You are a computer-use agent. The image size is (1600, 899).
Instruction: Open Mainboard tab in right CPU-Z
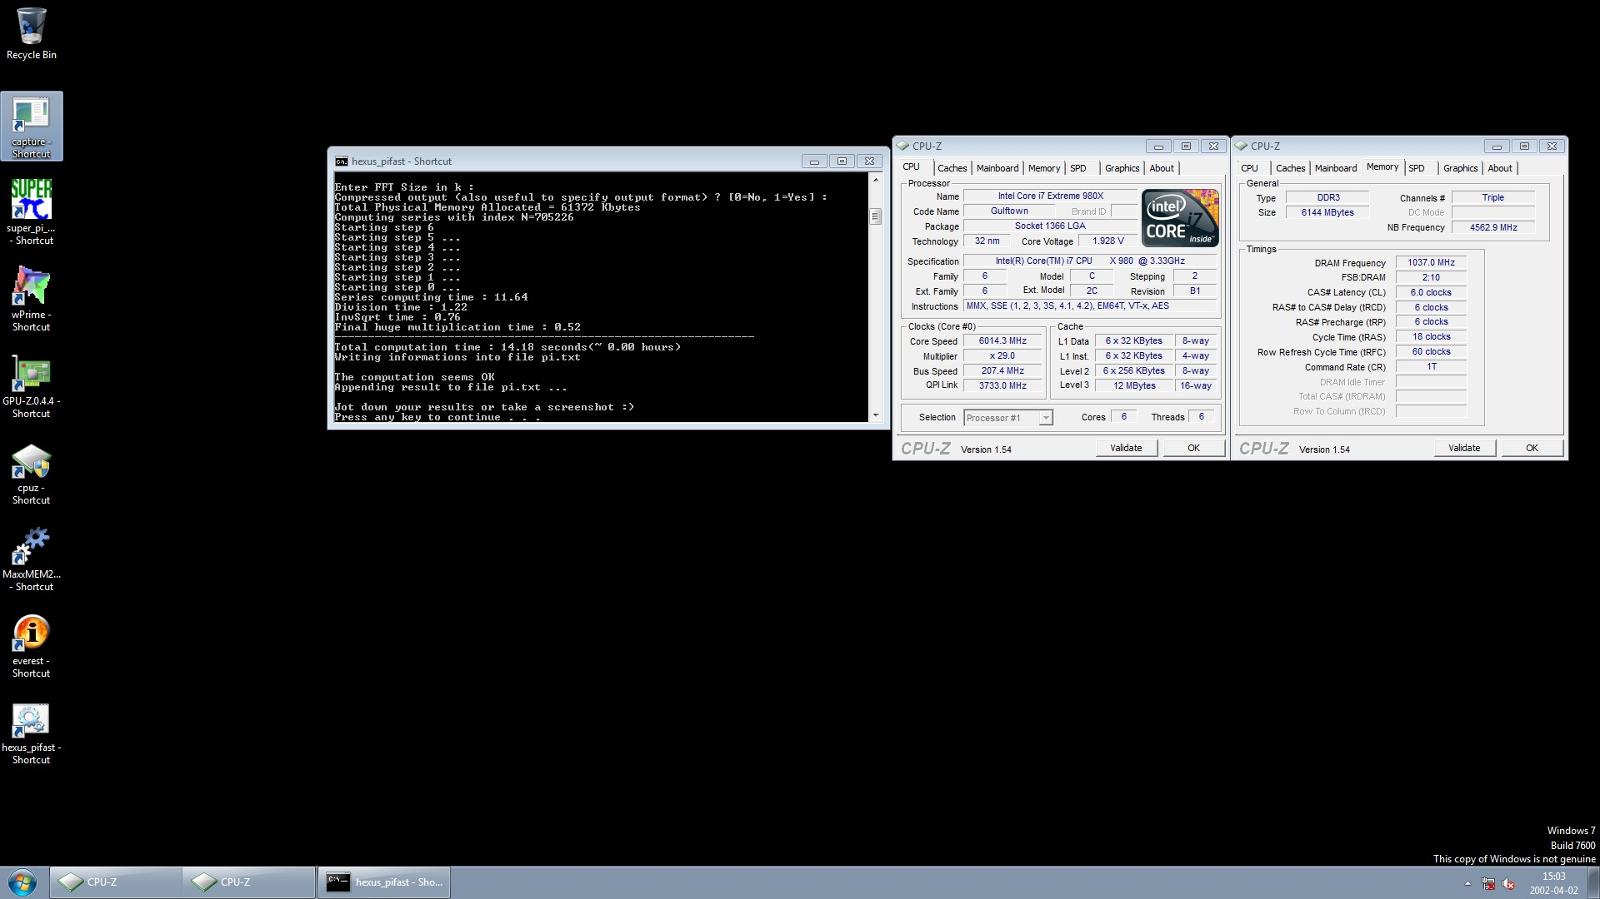click(x=1336, y=168)
